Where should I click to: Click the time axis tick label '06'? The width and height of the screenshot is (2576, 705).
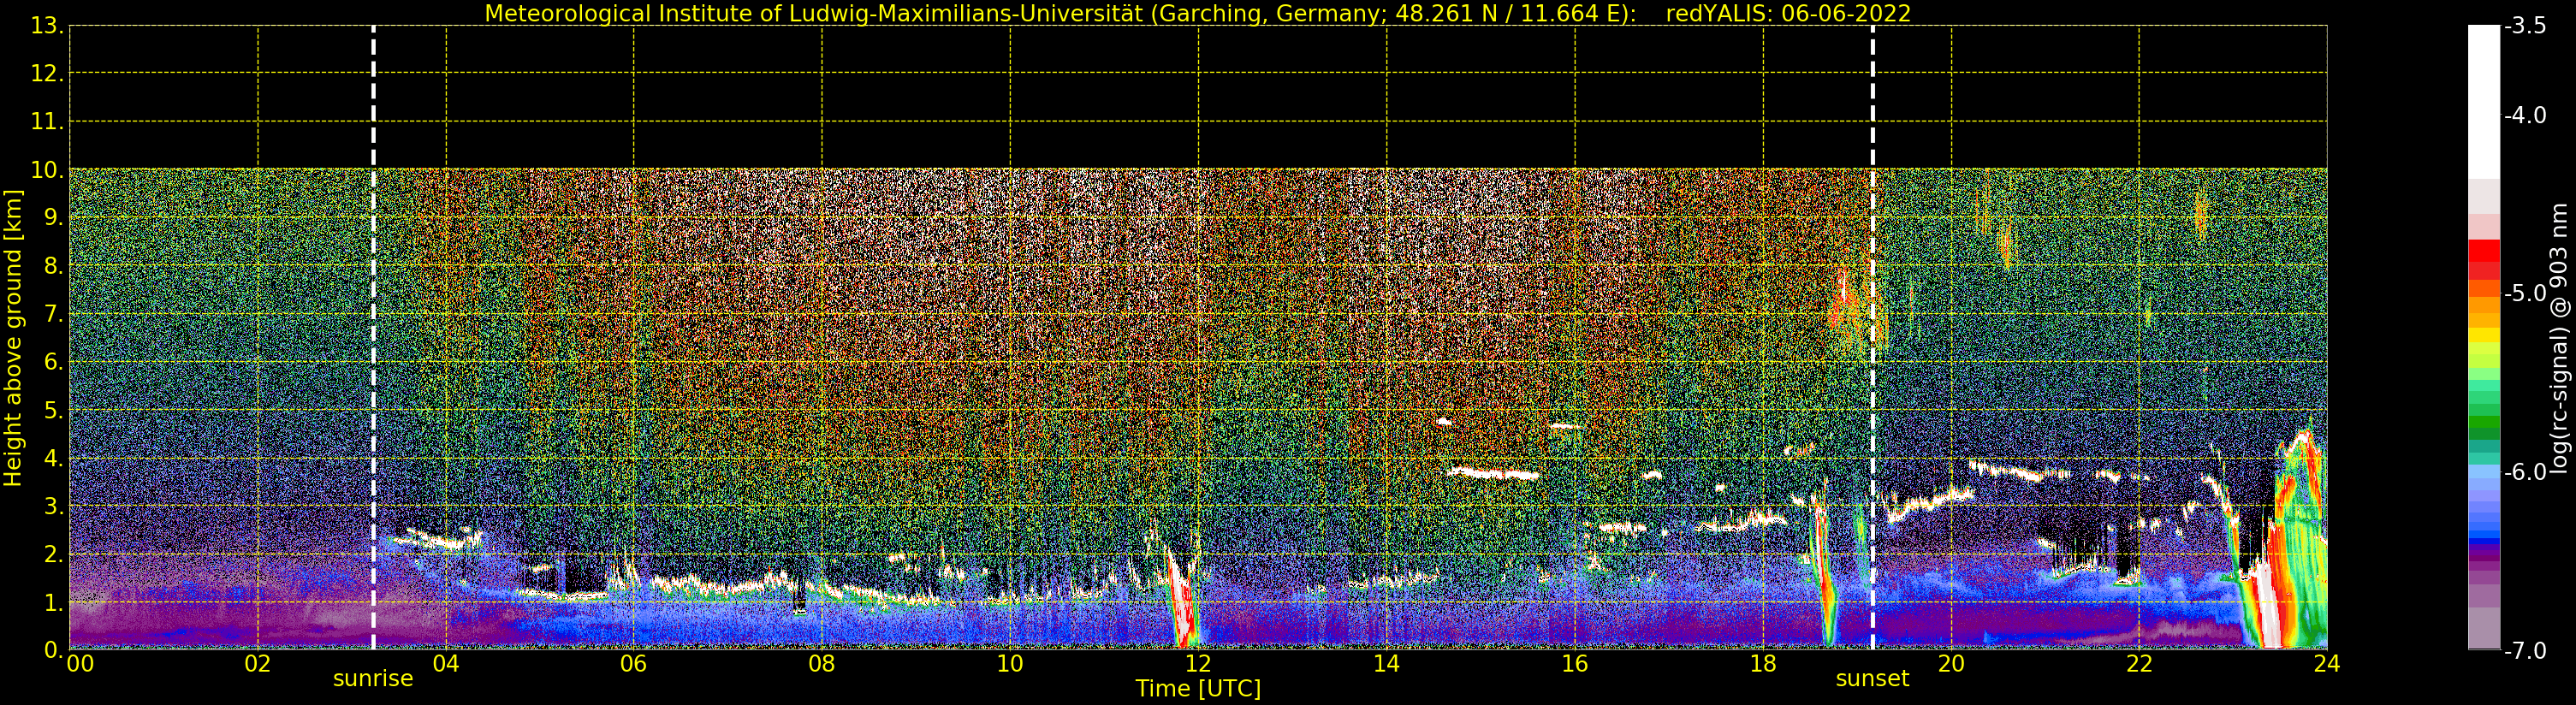pos(634,664)
